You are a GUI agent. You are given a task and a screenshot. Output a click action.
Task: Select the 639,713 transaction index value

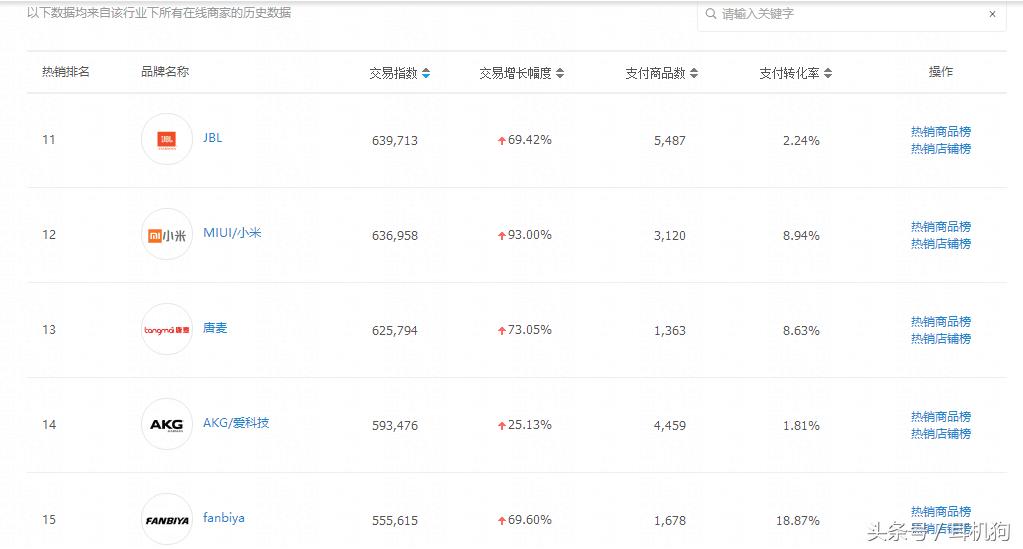coord(395,140)
